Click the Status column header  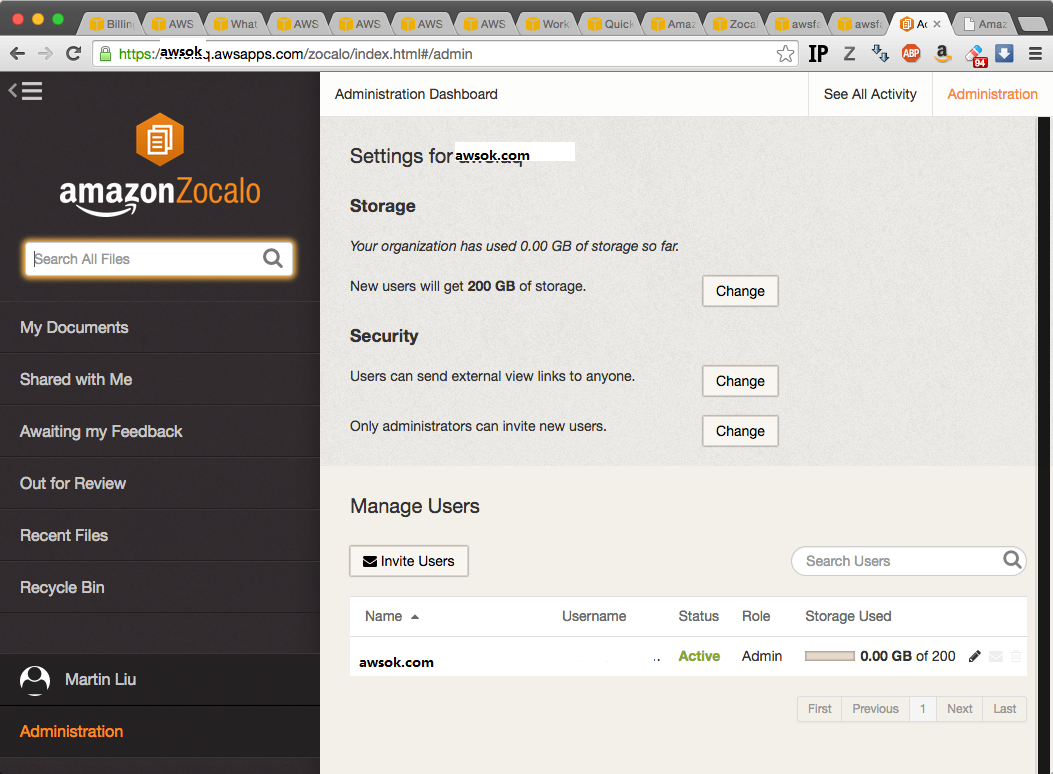point(698,616)
